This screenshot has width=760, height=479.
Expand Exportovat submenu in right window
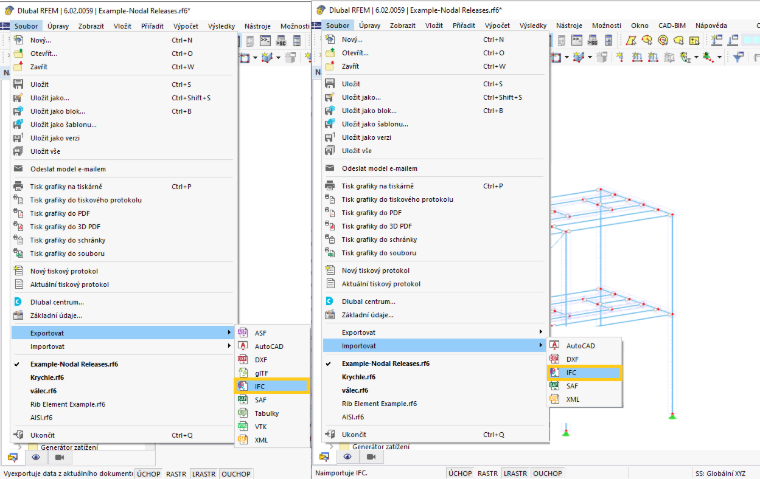435,332
